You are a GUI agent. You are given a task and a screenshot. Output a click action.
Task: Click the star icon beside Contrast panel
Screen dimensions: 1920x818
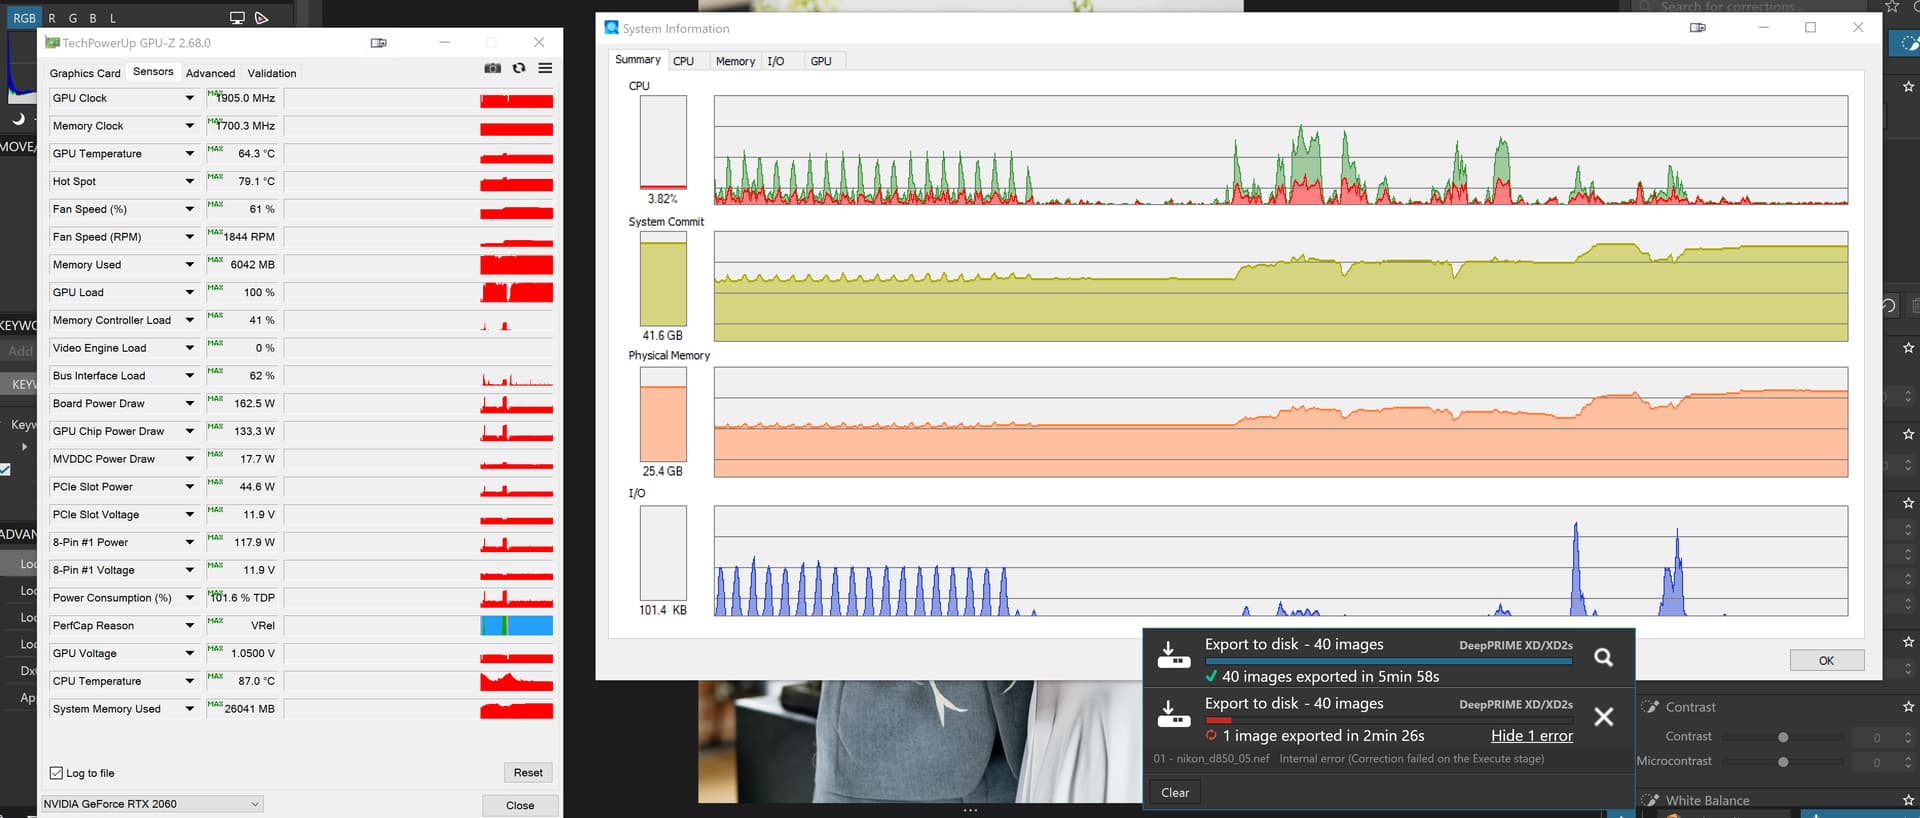click(1908, 706)
